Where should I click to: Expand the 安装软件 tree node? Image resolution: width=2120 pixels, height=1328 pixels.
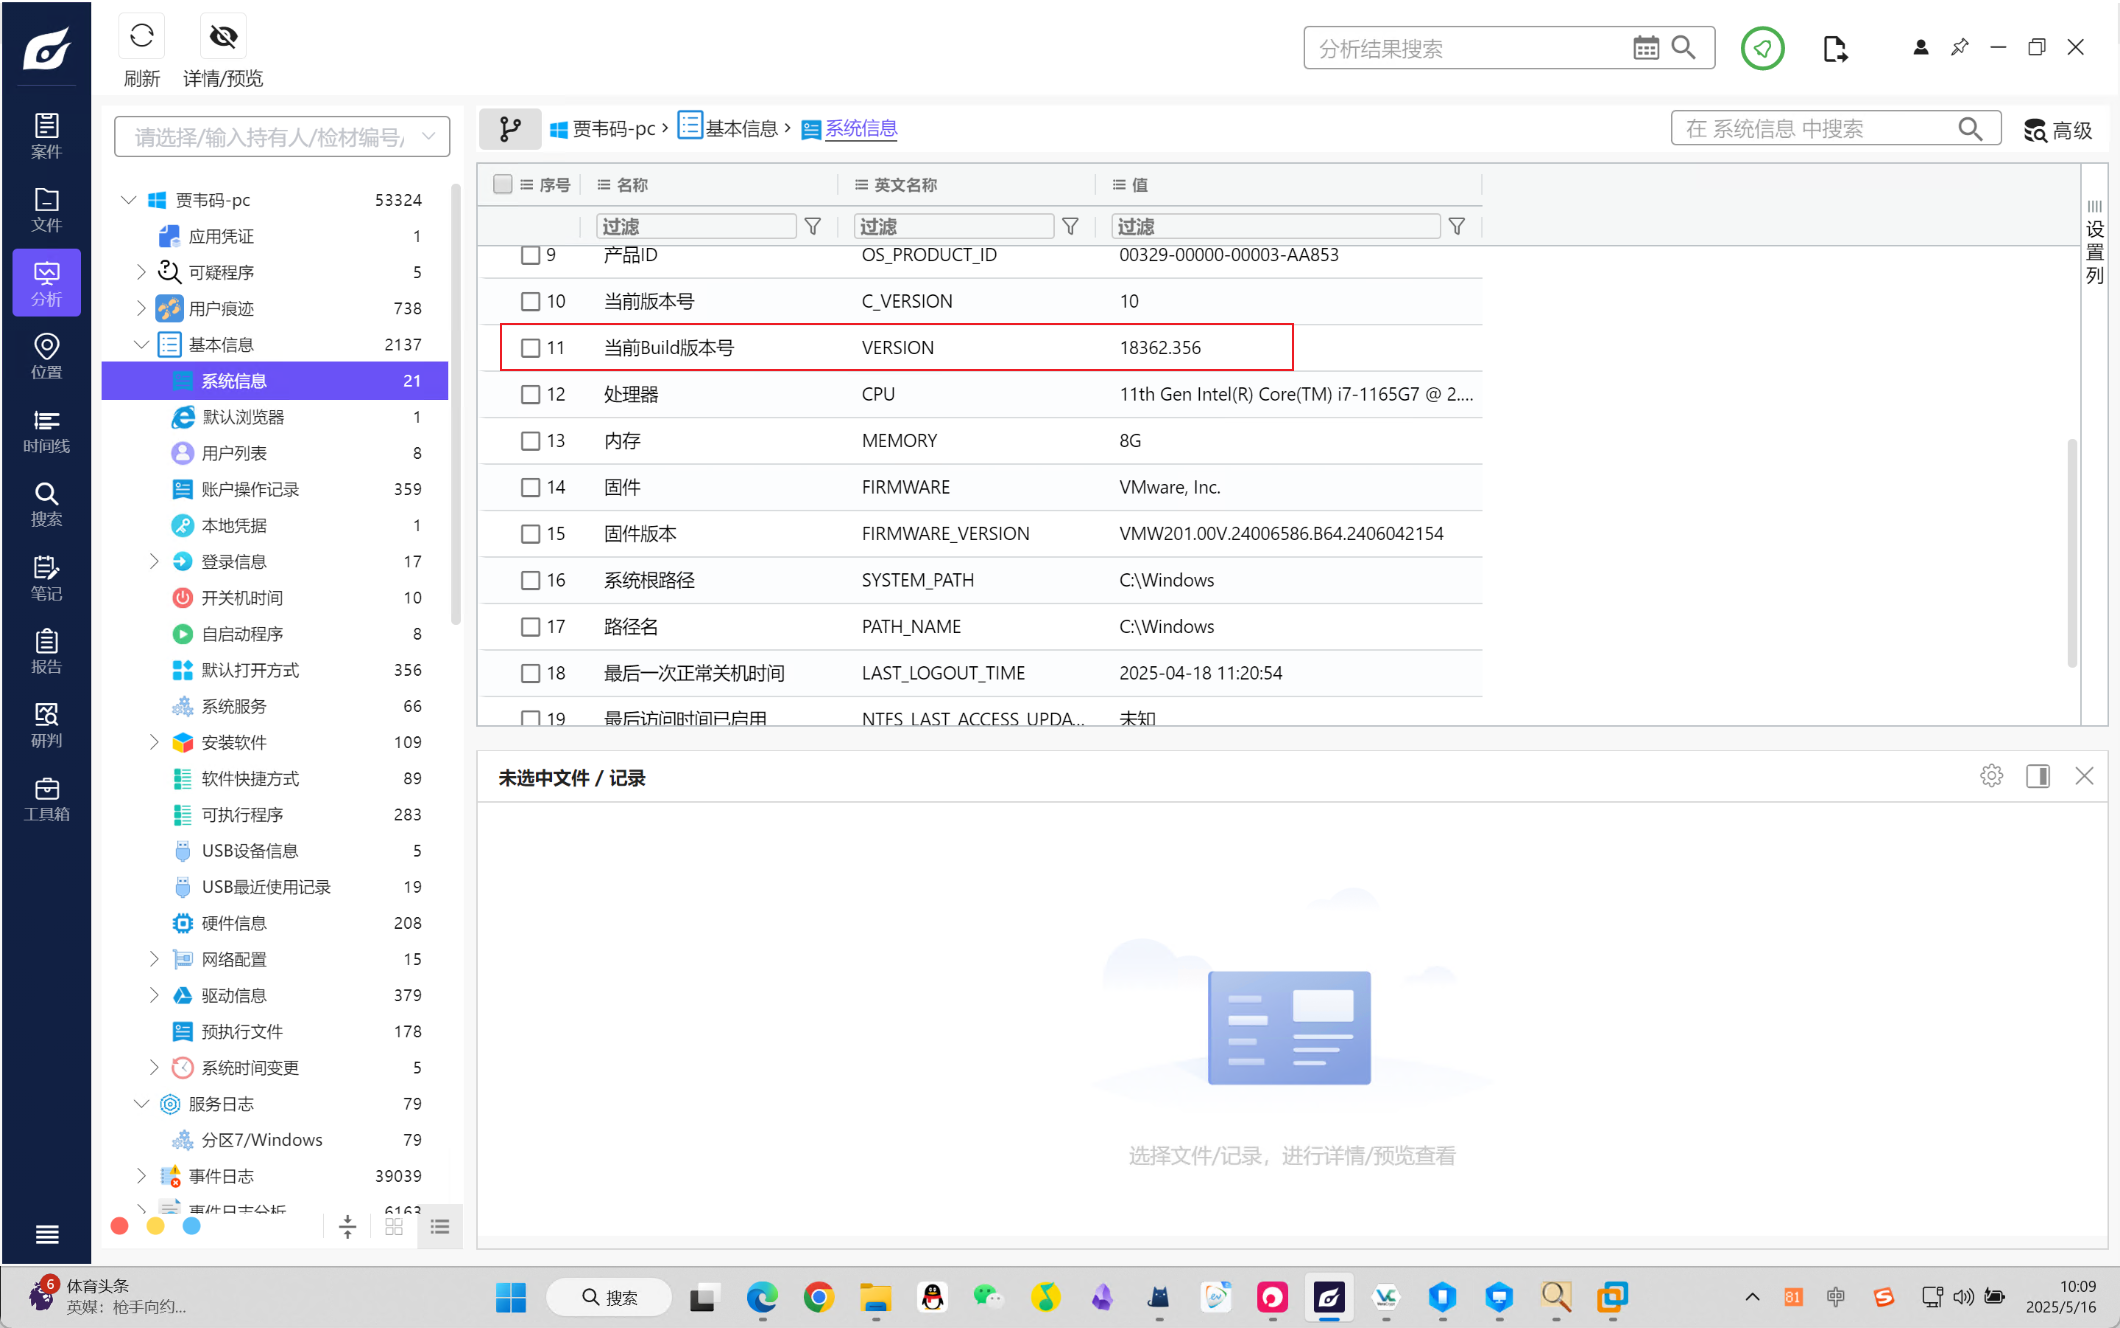154,742
